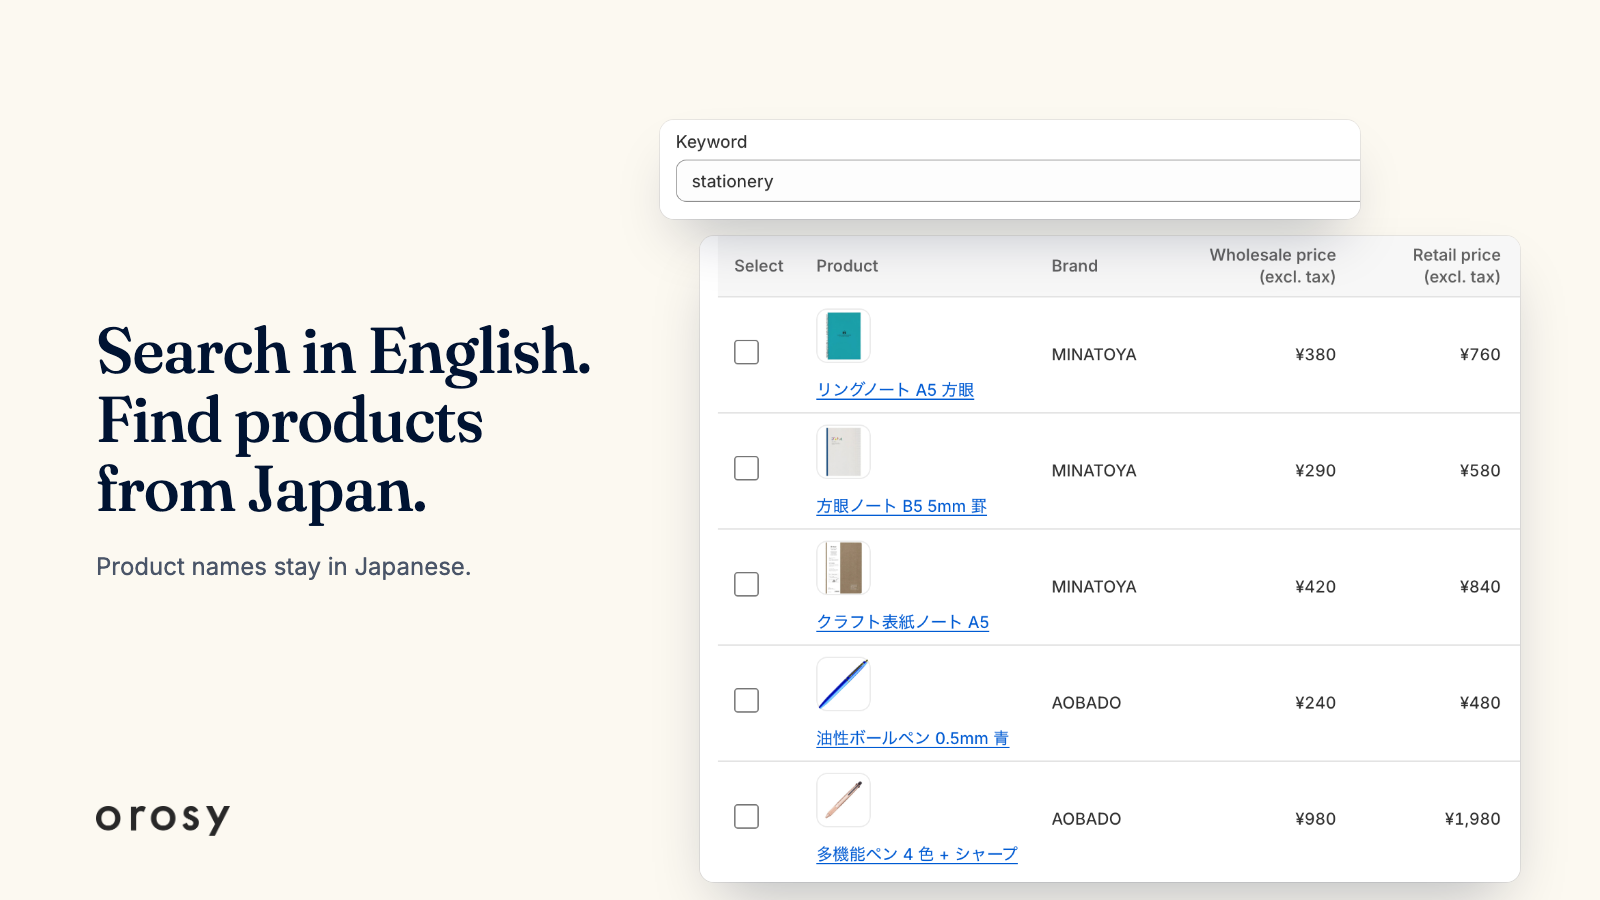Click the ¥840 retail price
This screenshot has width=1600, height=900.
(x=1480, y=586)
